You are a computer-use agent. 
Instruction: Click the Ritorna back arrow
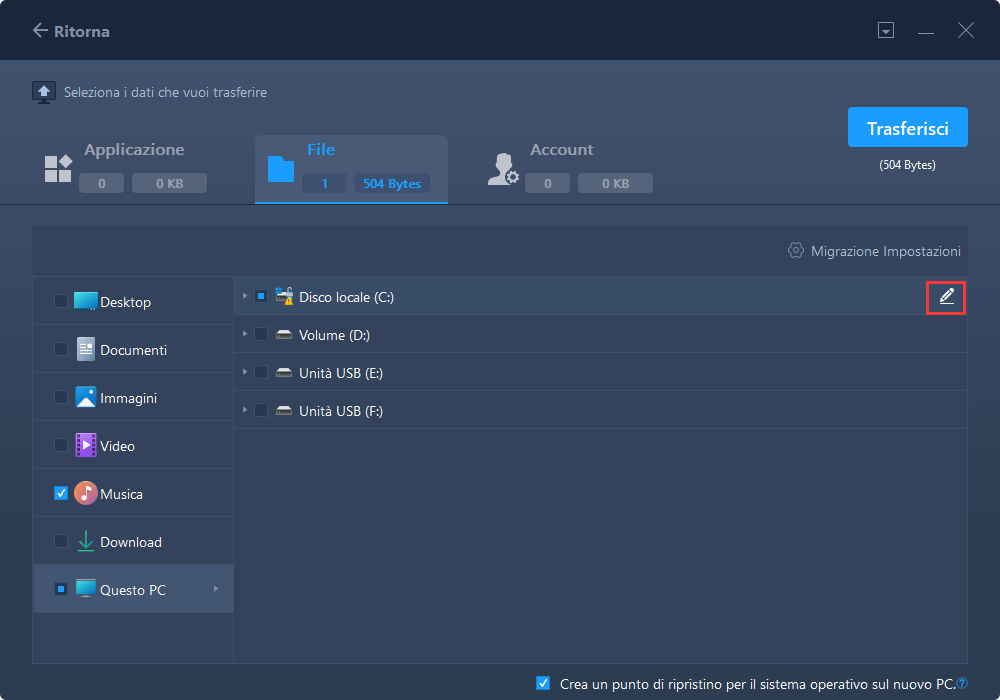tap(40, 31)
